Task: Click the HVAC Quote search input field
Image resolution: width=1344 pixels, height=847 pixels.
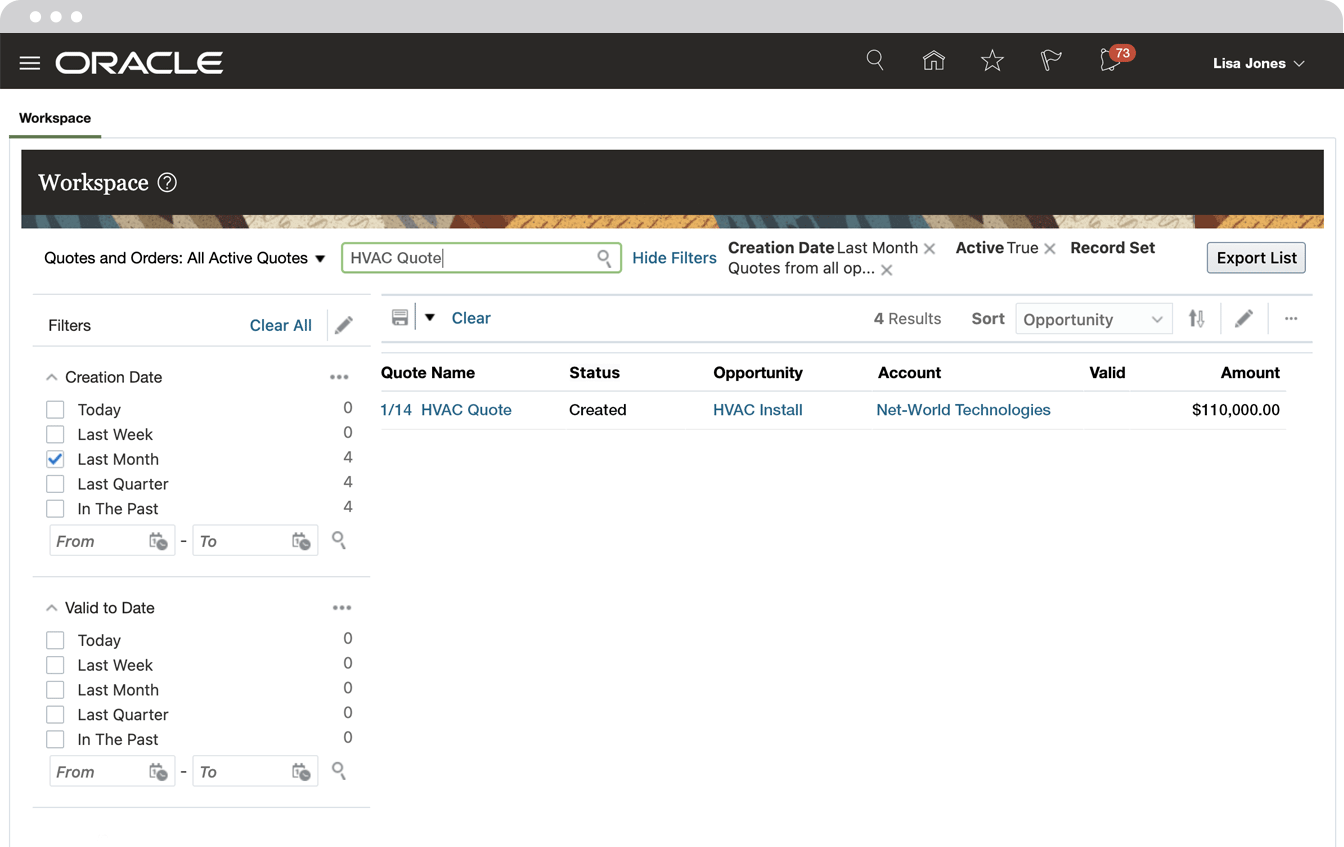Action: [x=470, y=258]
